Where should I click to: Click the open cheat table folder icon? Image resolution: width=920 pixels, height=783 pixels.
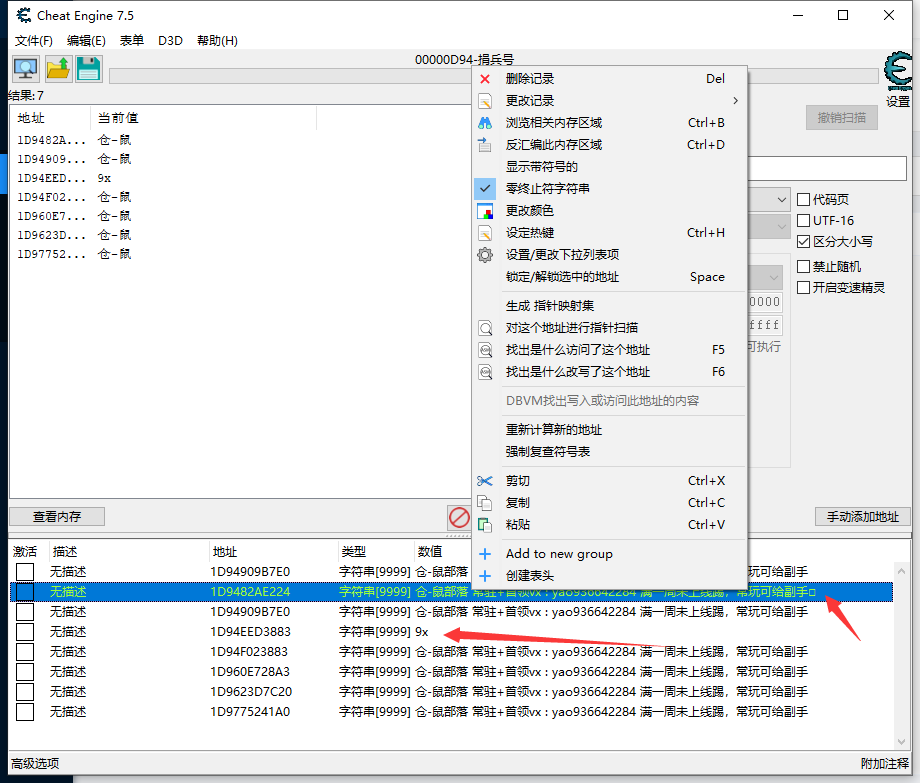60,68
